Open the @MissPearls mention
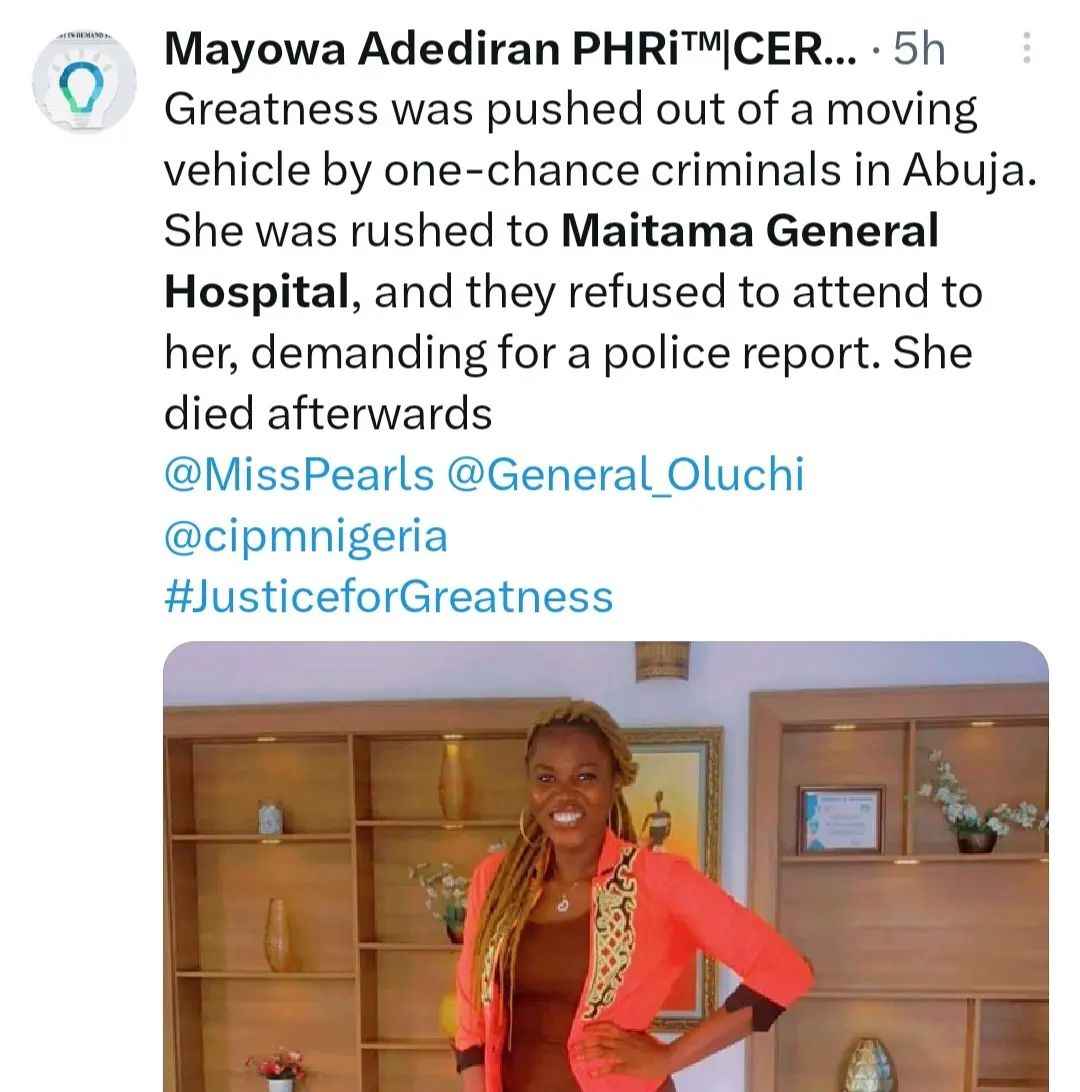1080x1092 pixels. click(299, 475)
